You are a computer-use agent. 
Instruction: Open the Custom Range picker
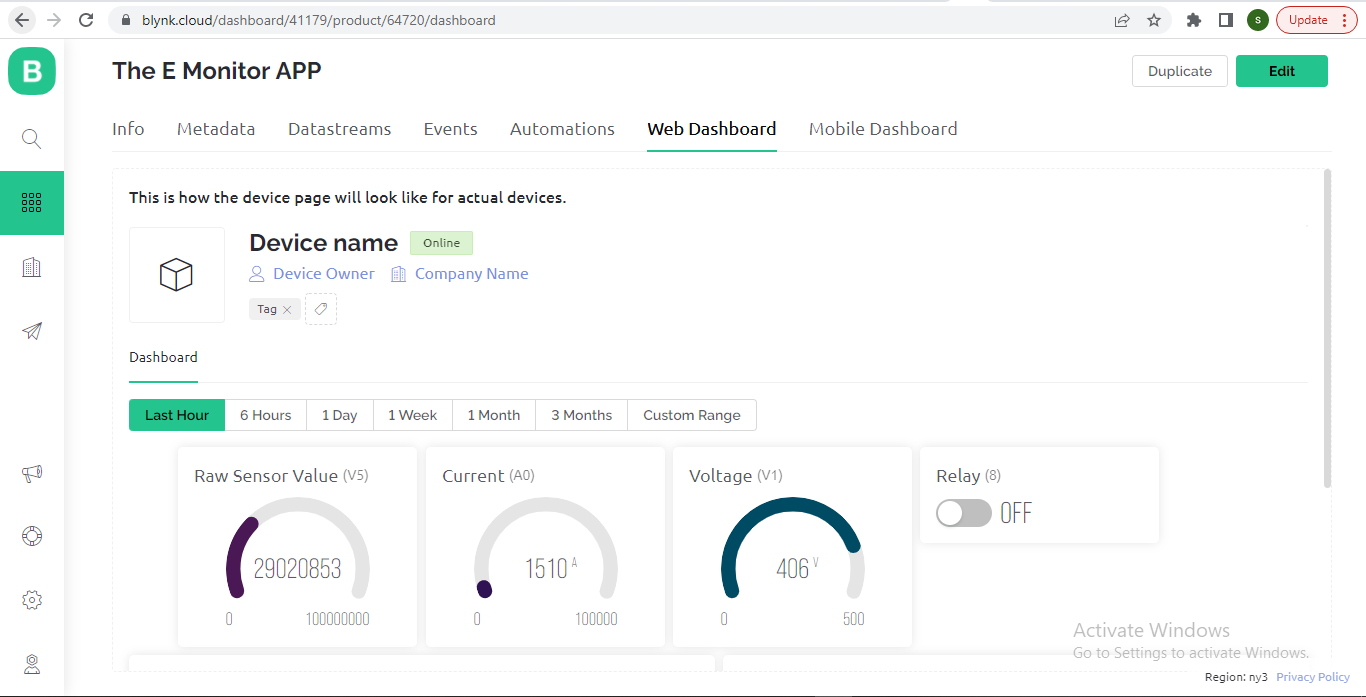pyautogui.click(x=692, y=415)
